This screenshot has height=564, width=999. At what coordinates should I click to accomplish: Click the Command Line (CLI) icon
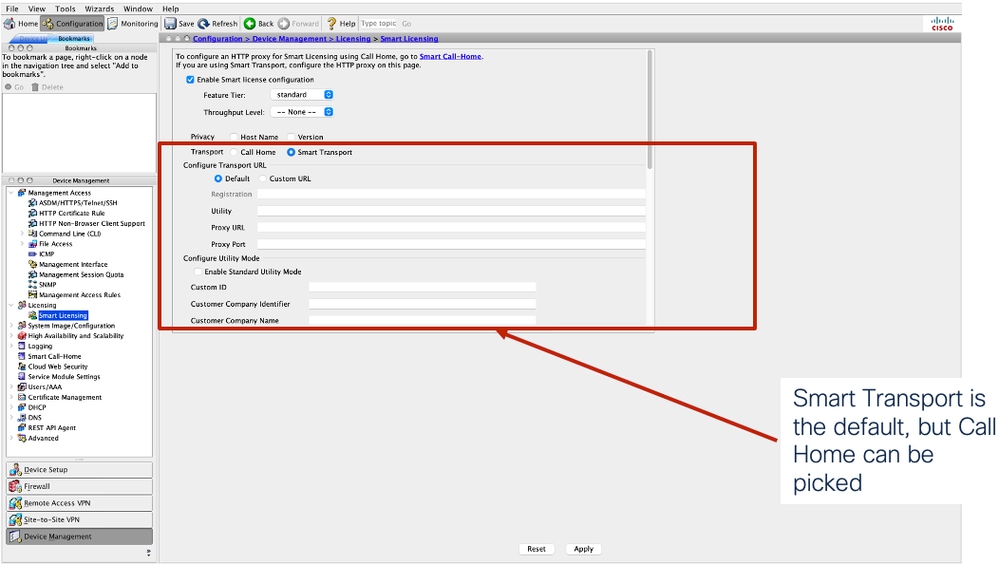[32, 233]
